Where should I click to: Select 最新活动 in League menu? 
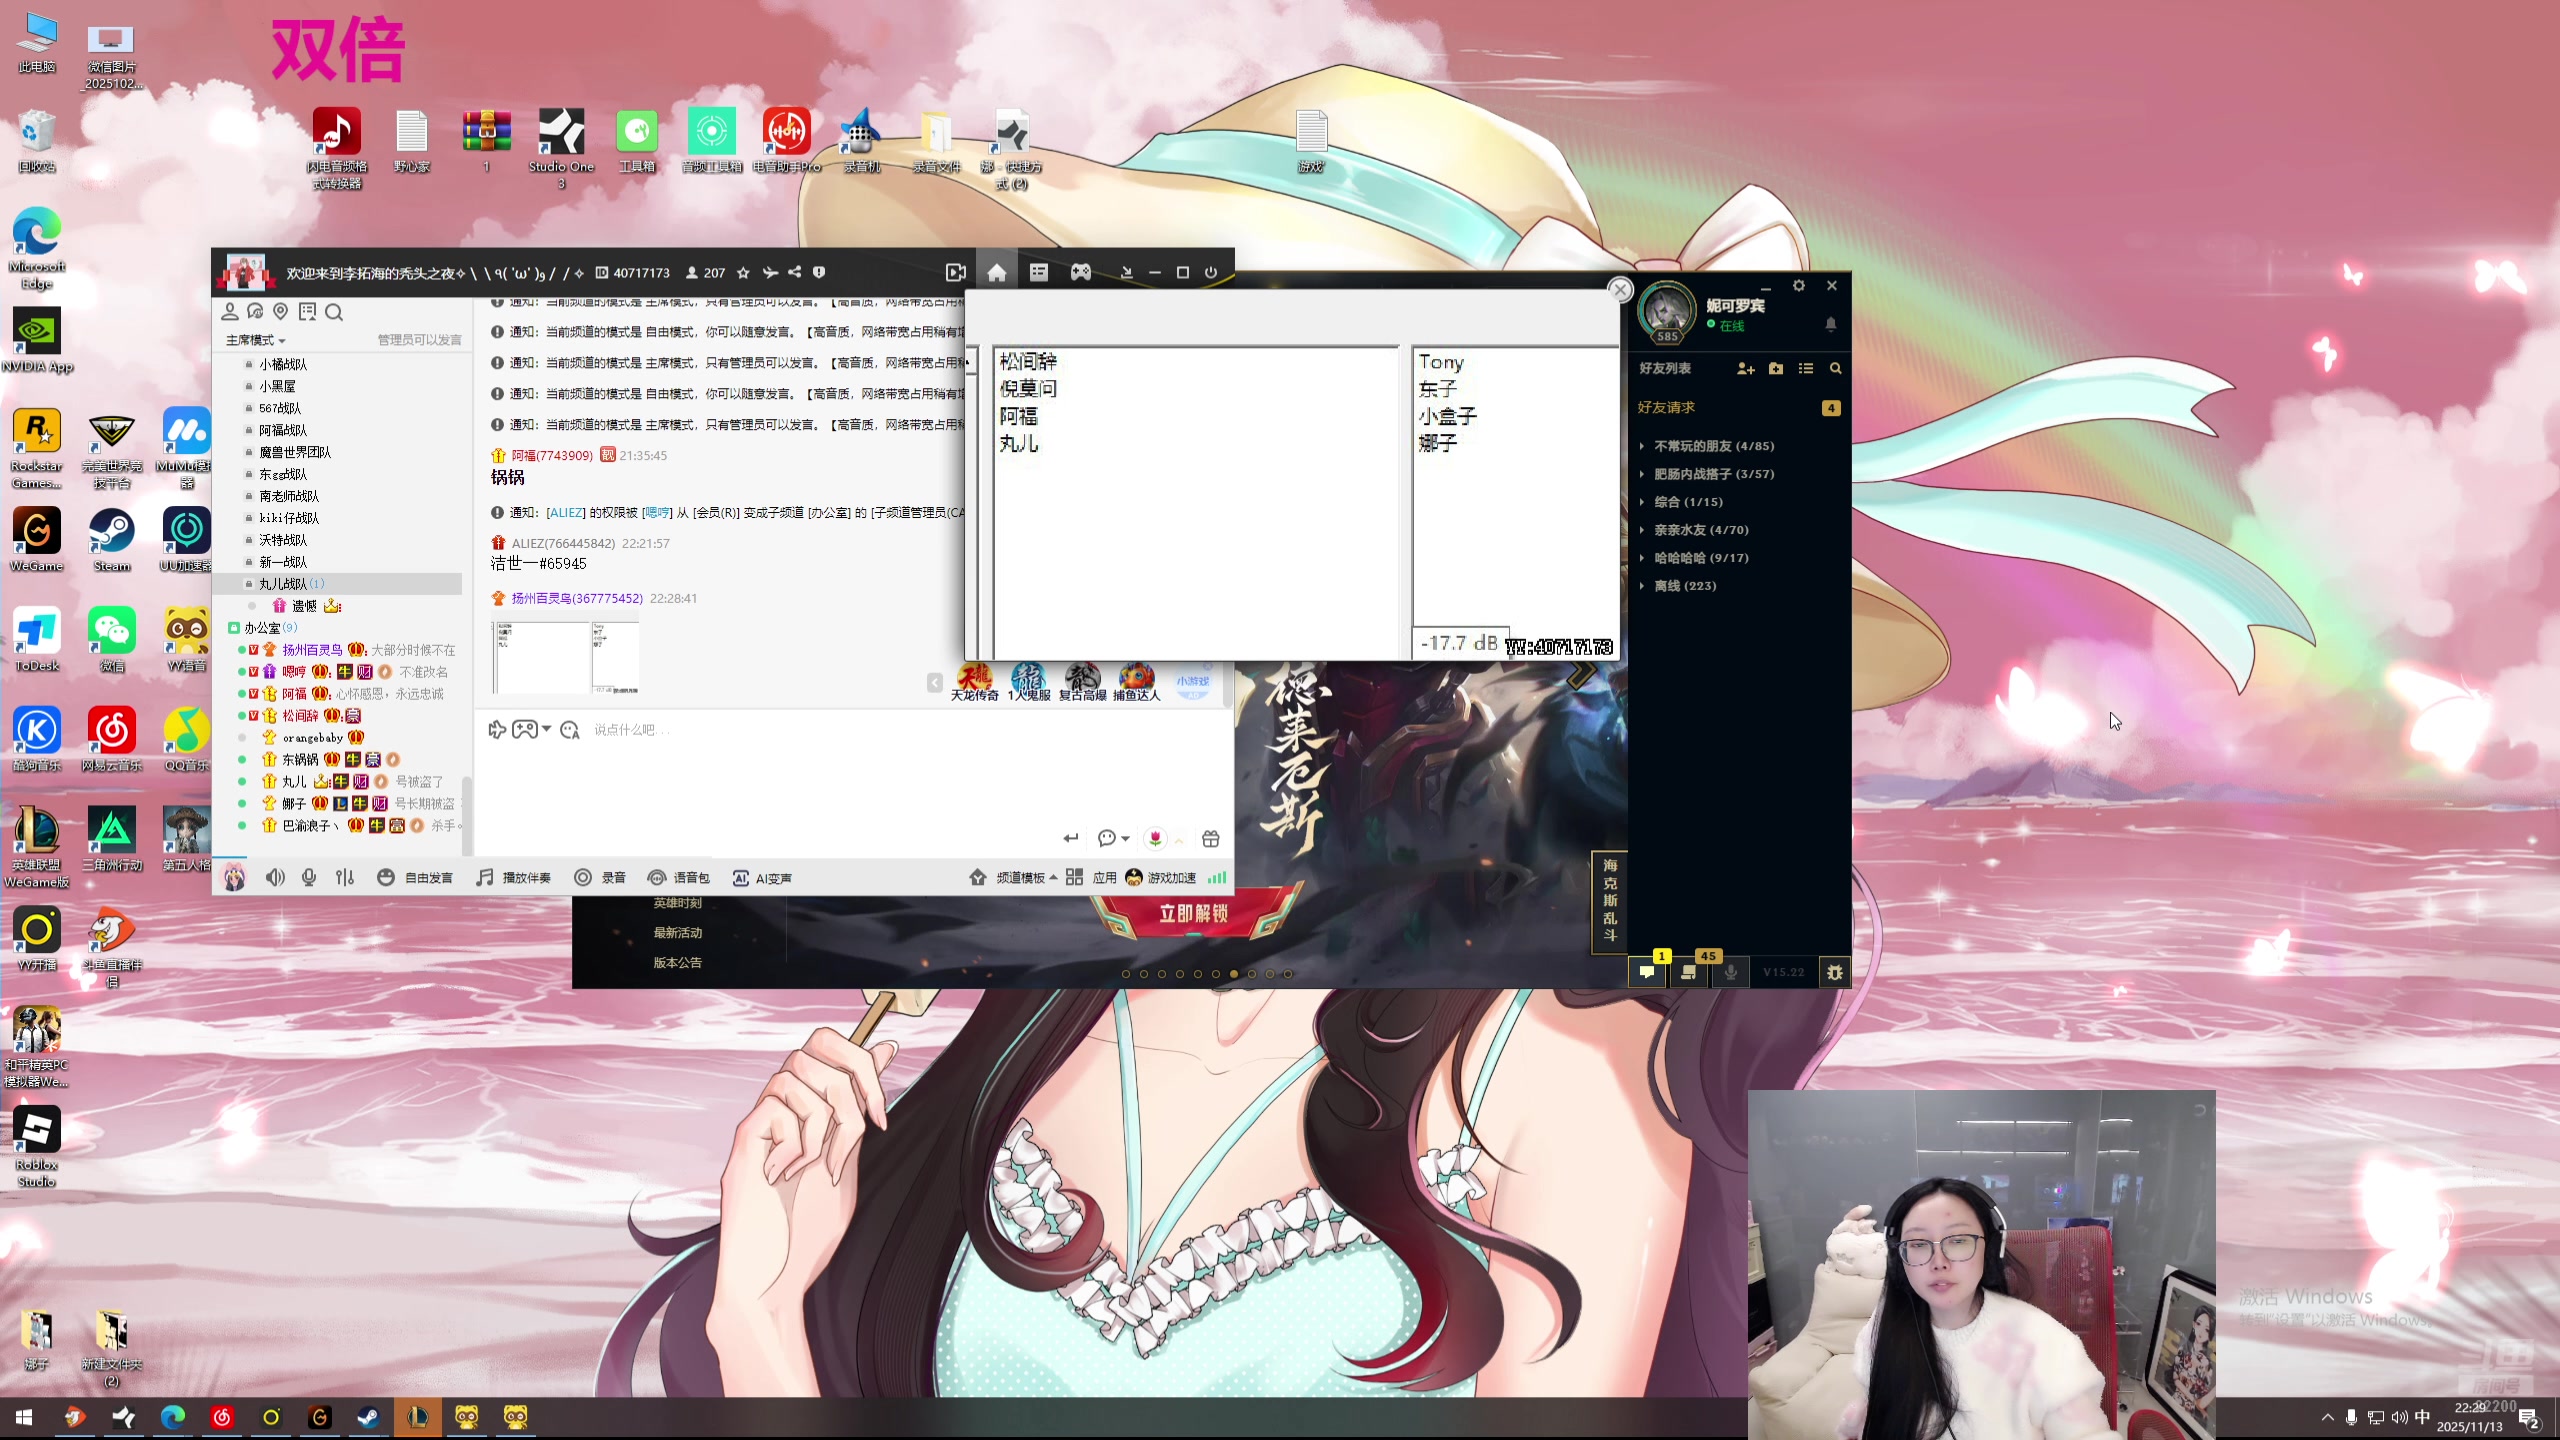coord(677,932)
